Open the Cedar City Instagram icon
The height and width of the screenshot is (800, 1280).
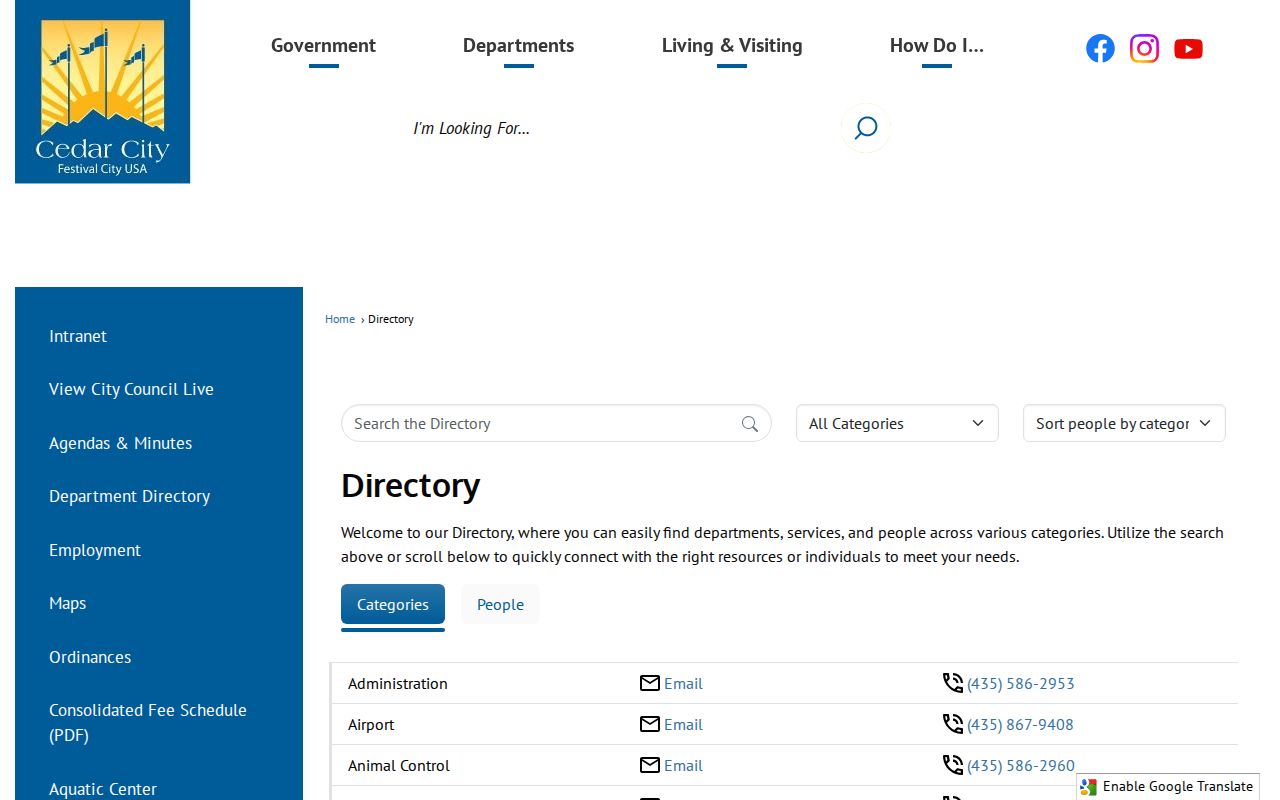1144,48
